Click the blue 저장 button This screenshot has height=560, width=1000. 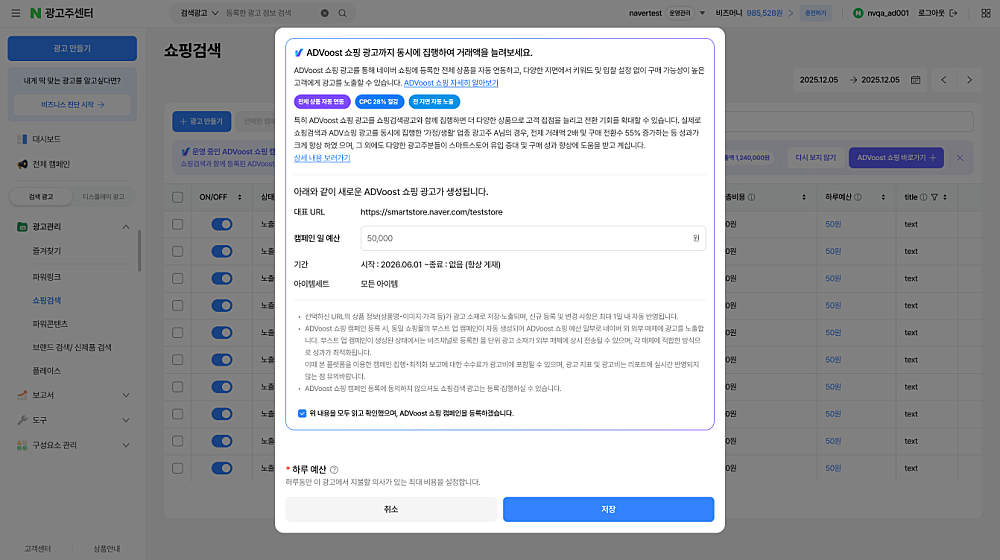point(608,510)
